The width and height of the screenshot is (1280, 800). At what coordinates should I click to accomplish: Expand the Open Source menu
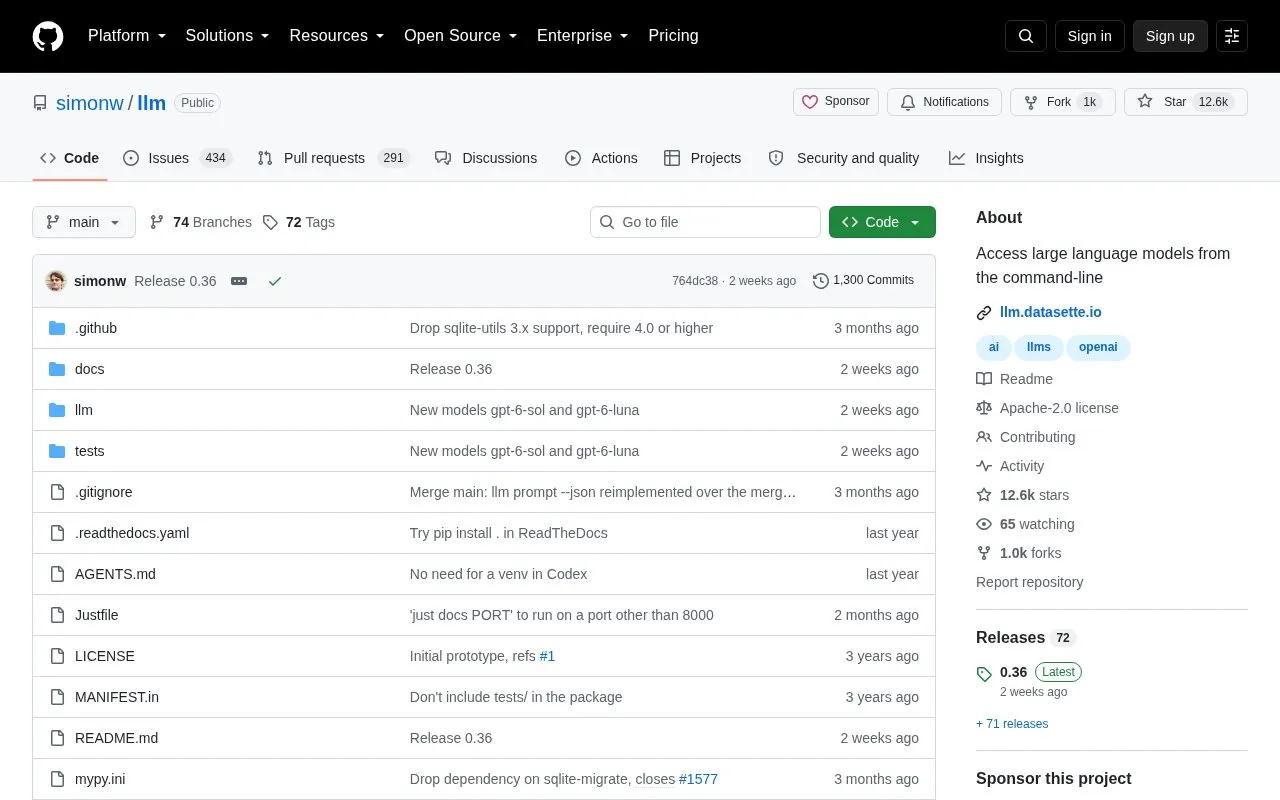[460, 36]
